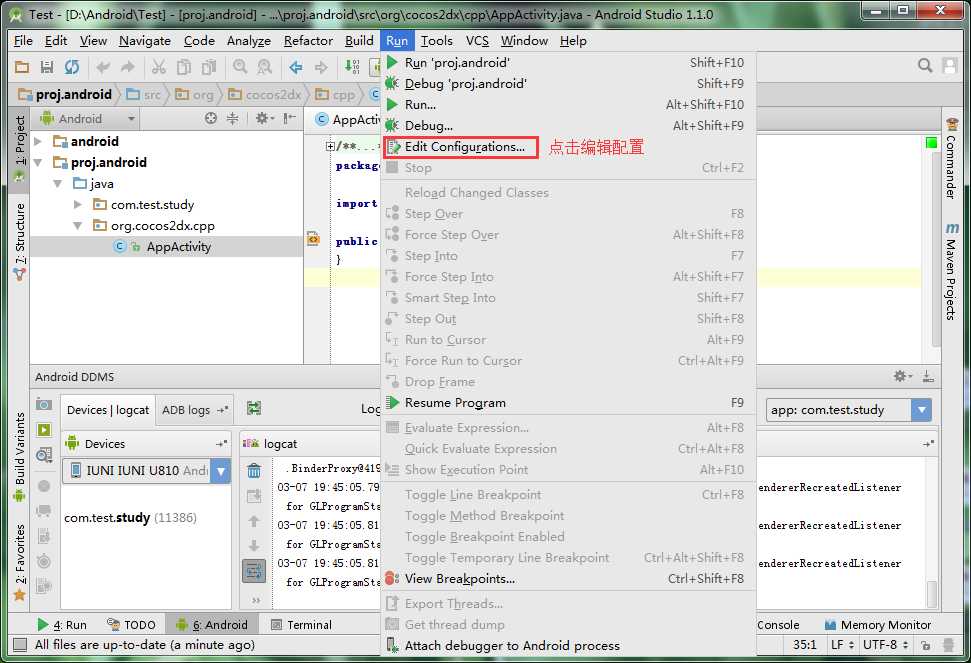Open the Build Variants side panel
The width and height of the screenshot is (971, 663).
coord(20,456)
